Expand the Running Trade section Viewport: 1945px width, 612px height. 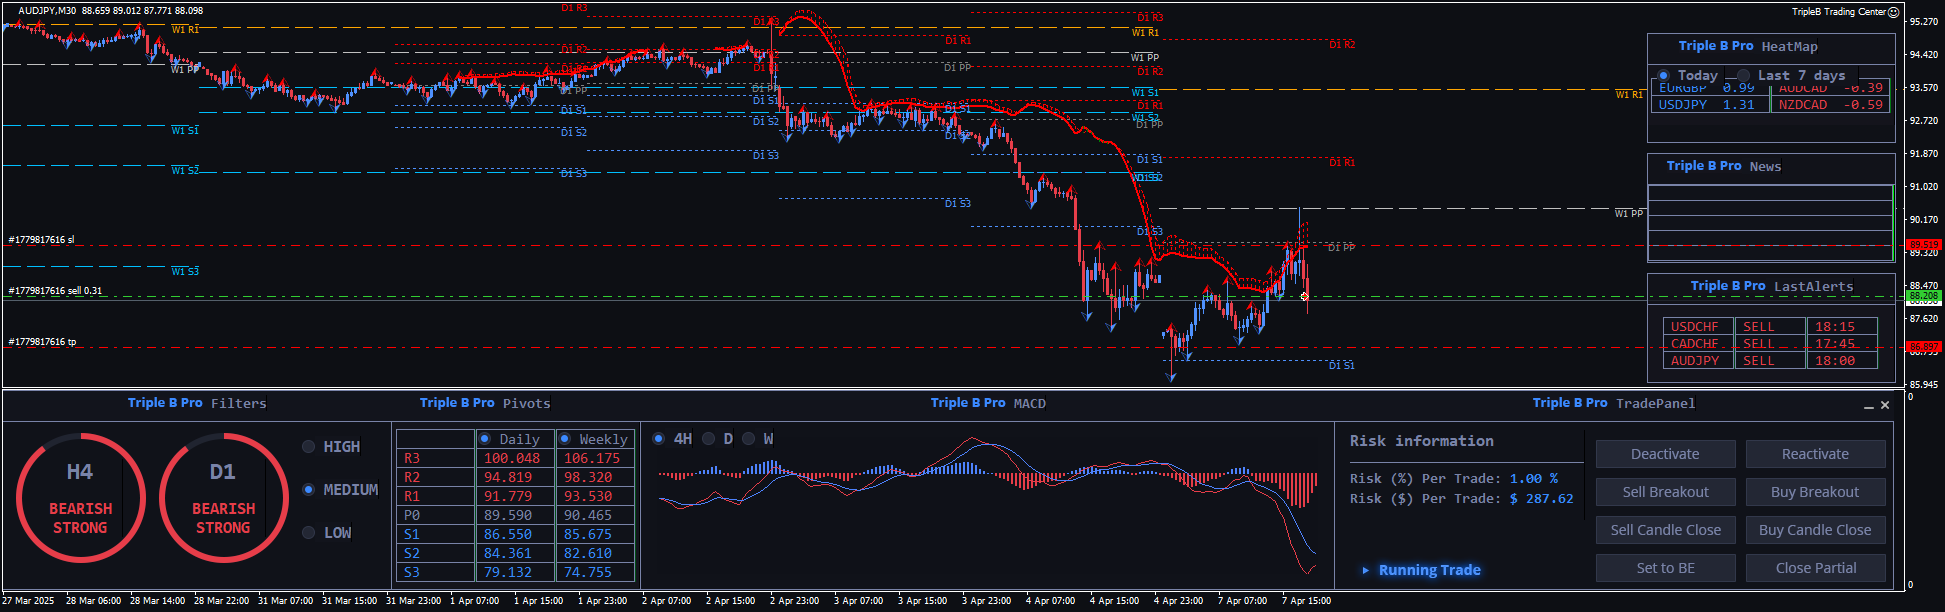(x=1366, y=570)
